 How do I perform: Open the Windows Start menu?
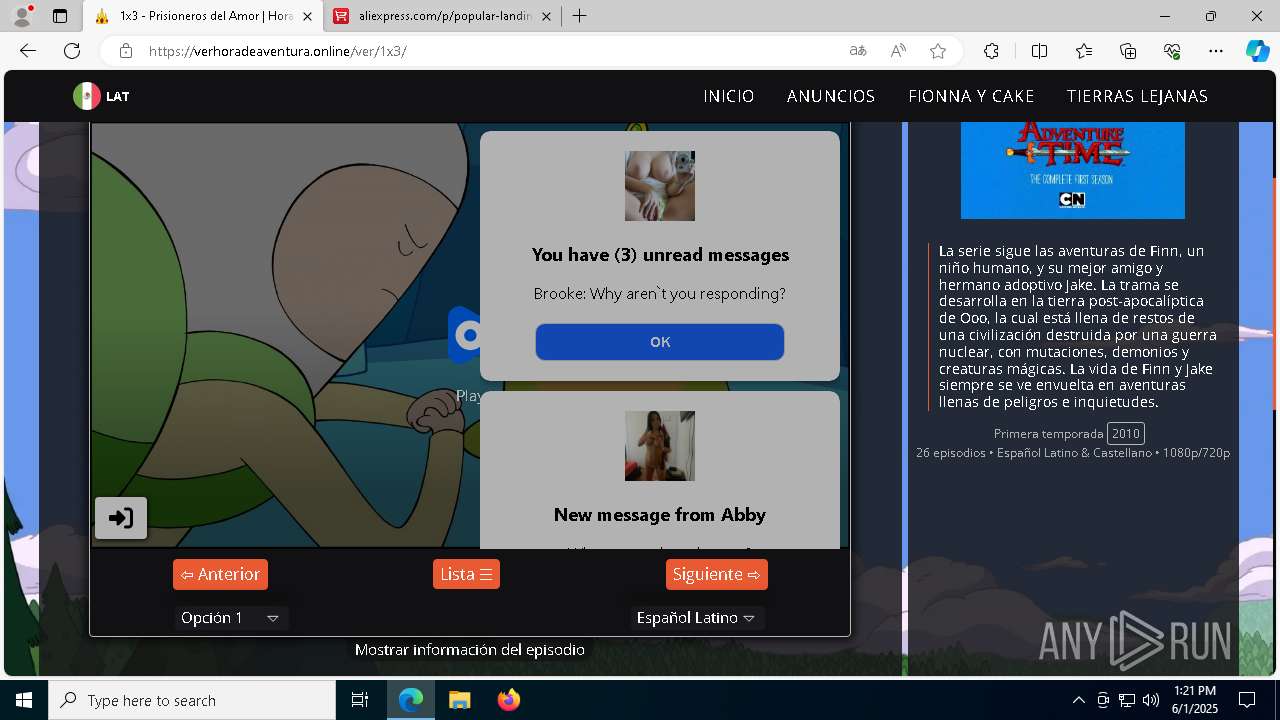click(x=24, y=700)
